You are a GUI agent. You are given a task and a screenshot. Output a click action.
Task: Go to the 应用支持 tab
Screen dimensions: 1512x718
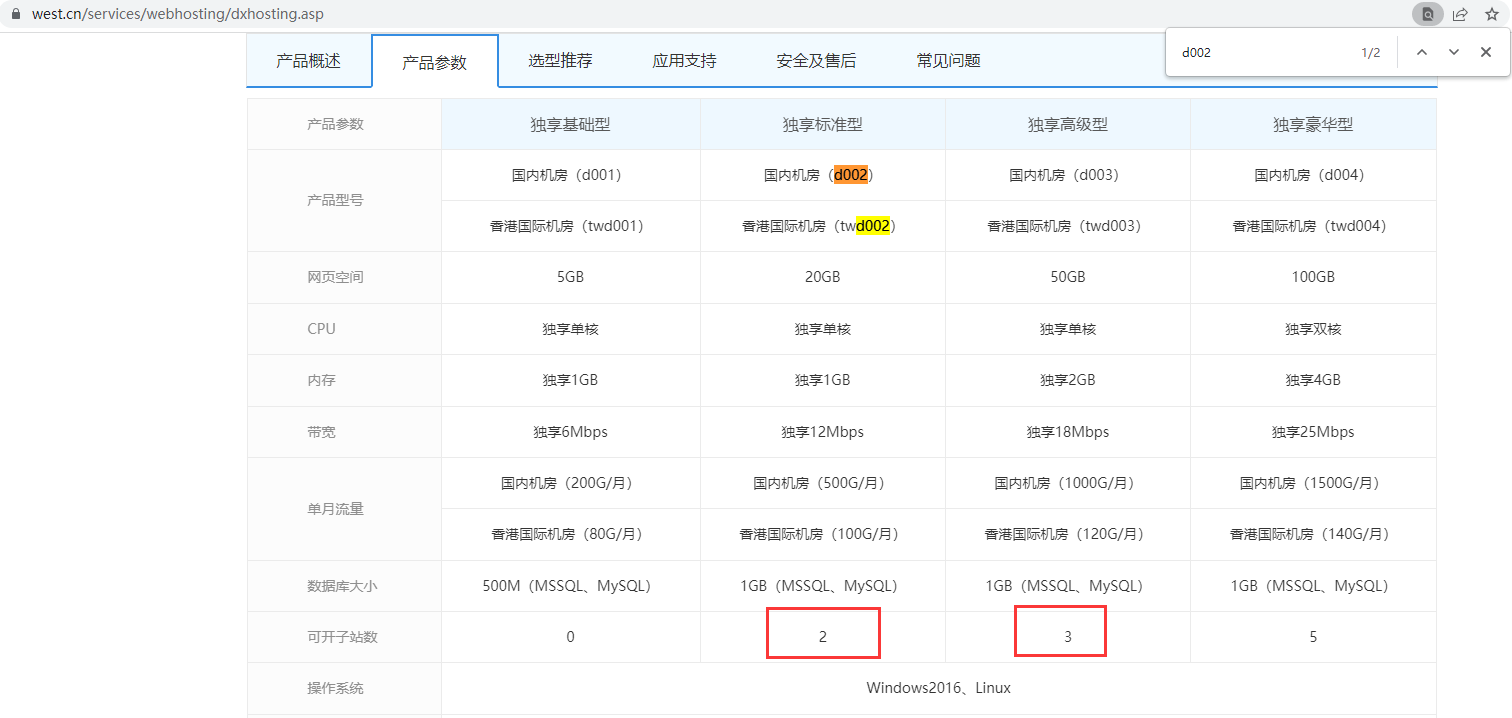point(684,61)
